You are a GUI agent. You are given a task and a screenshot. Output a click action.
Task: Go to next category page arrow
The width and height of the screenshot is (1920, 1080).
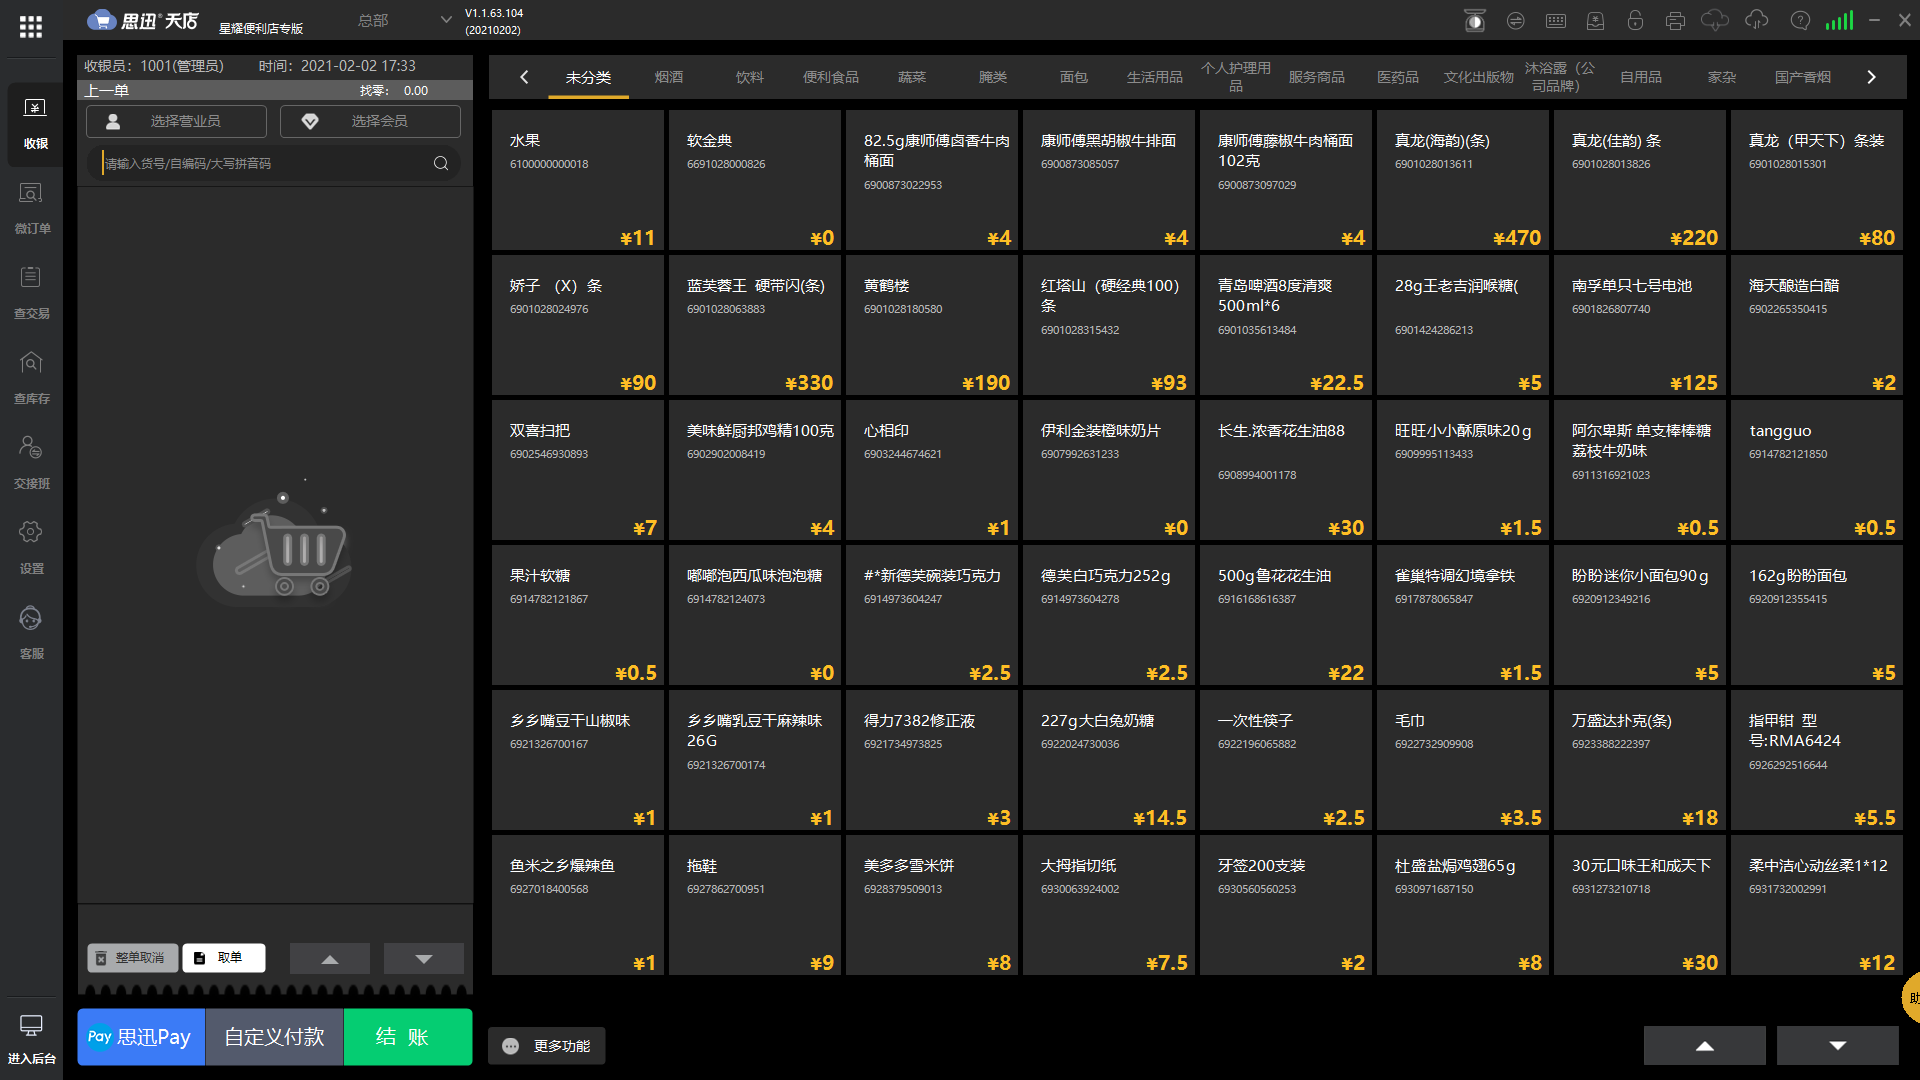[1871, 77]
